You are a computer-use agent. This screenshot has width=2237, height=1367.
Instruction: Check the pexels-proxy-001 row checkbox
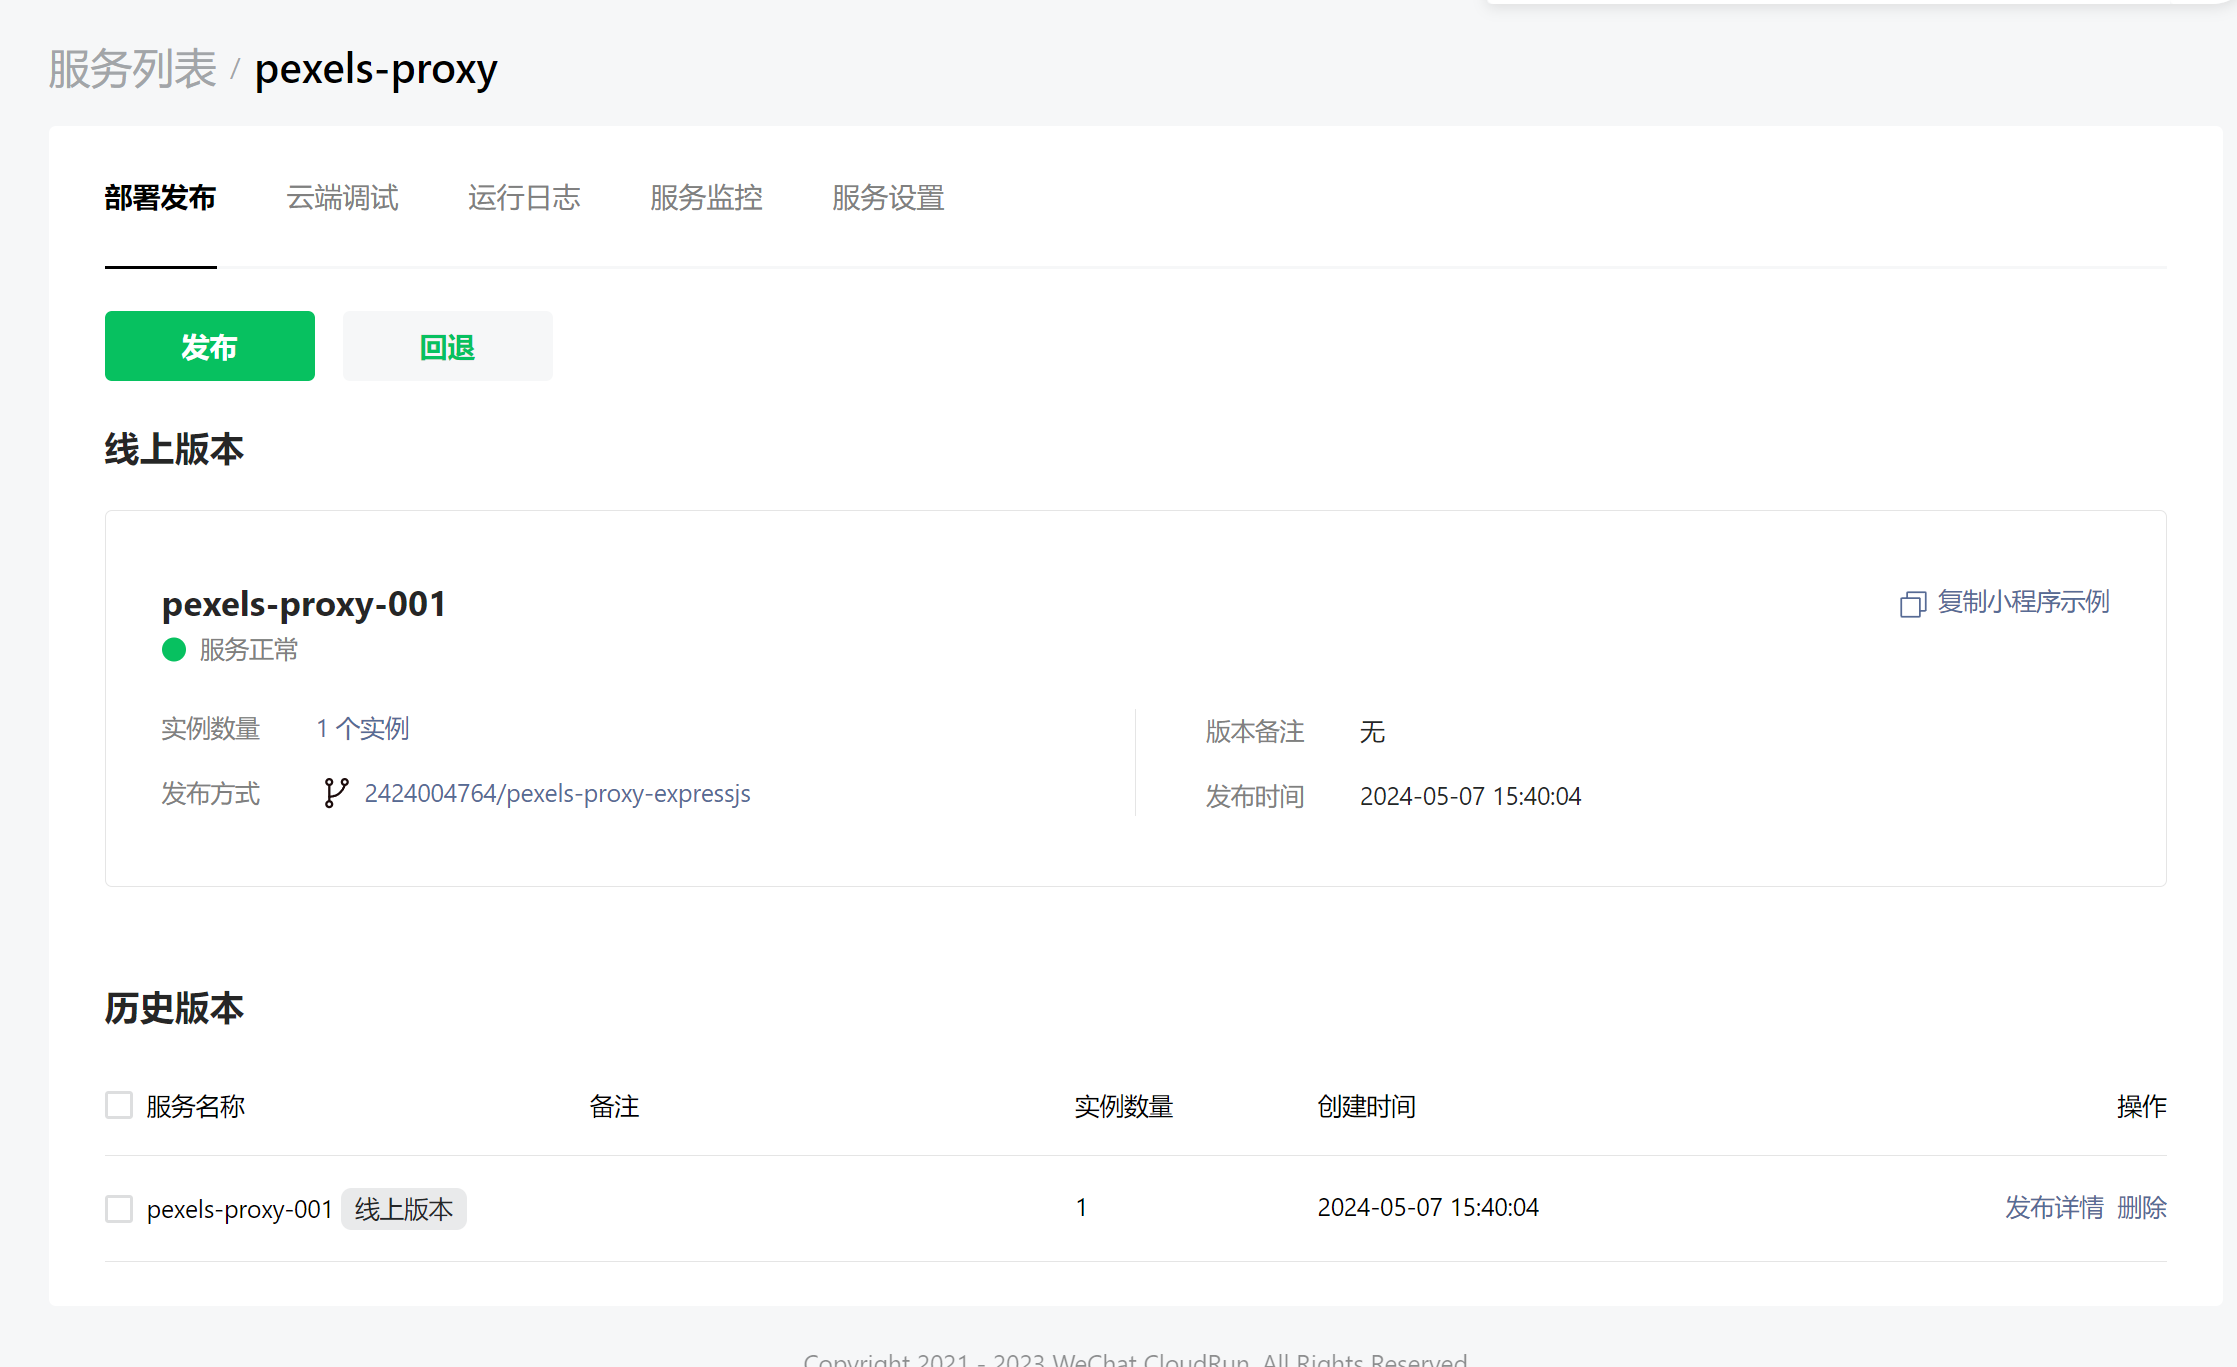coord(119,1208)
